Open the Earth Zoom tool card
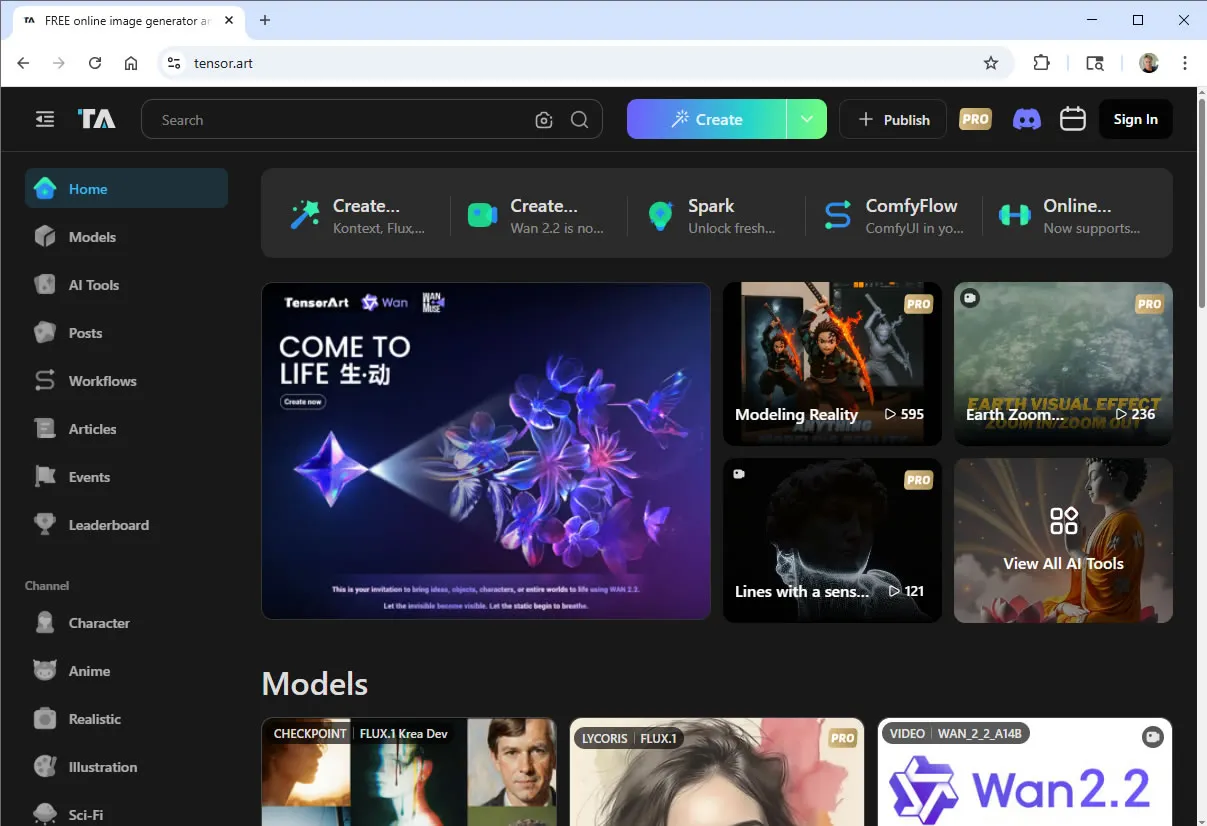Screen dimensions: 1207x826 click(1063, 364)
